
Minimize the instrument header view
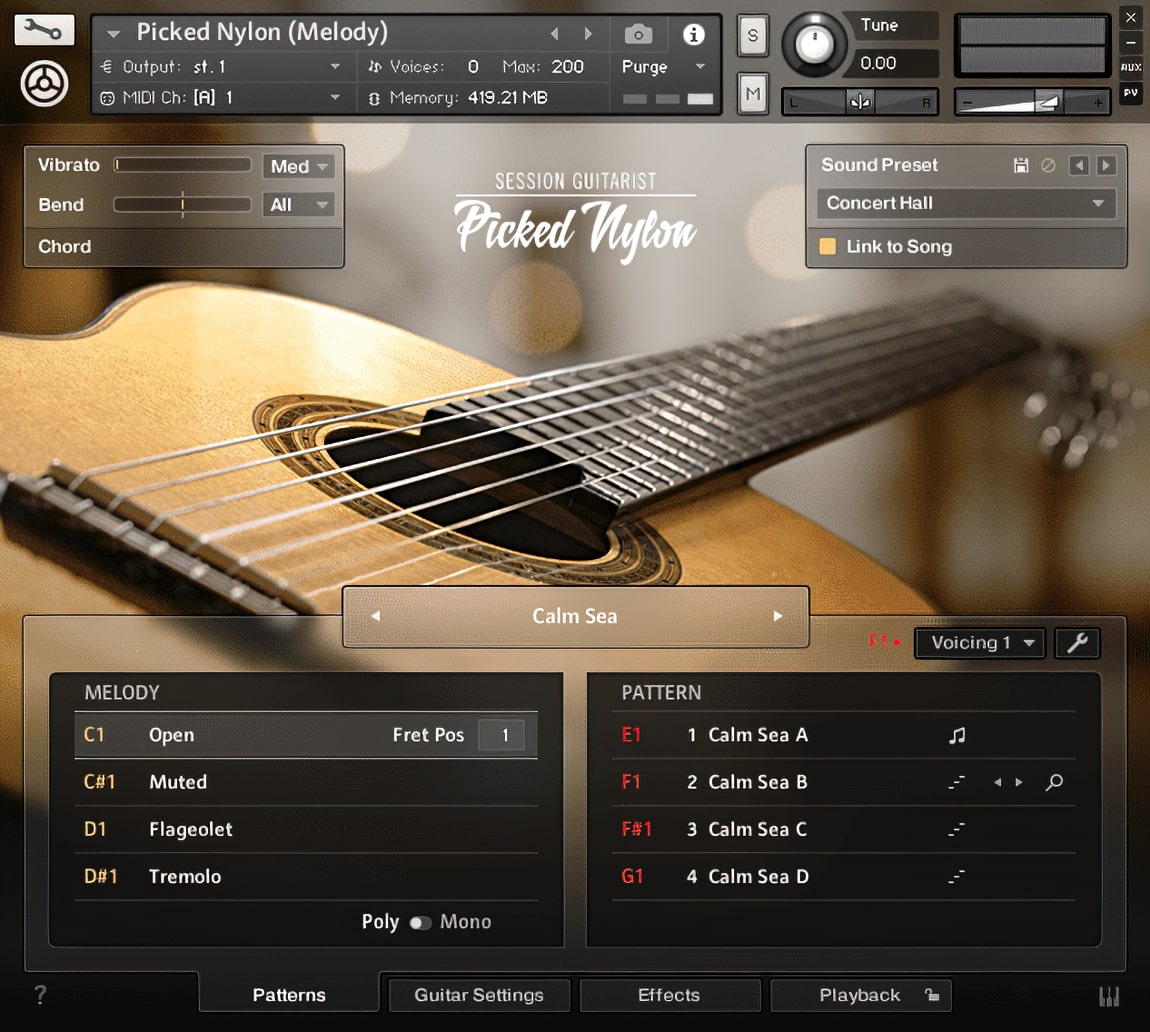(1131, 43)
